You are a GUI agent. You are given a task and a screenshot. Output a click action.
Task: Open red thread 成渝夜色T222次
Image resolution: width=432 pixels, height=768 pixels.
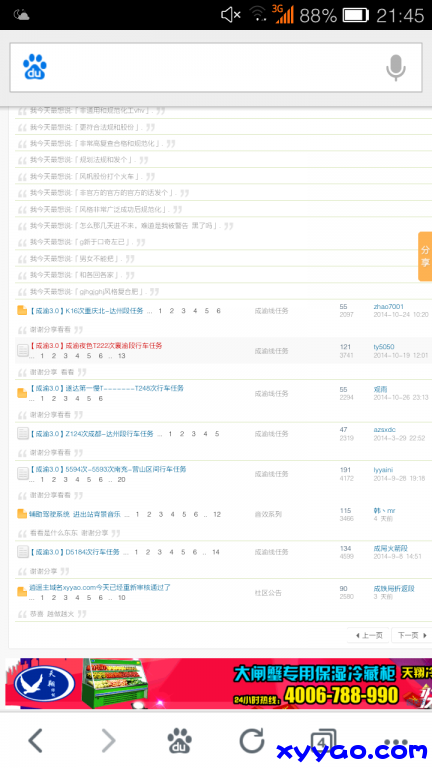(x=96, y=346)
